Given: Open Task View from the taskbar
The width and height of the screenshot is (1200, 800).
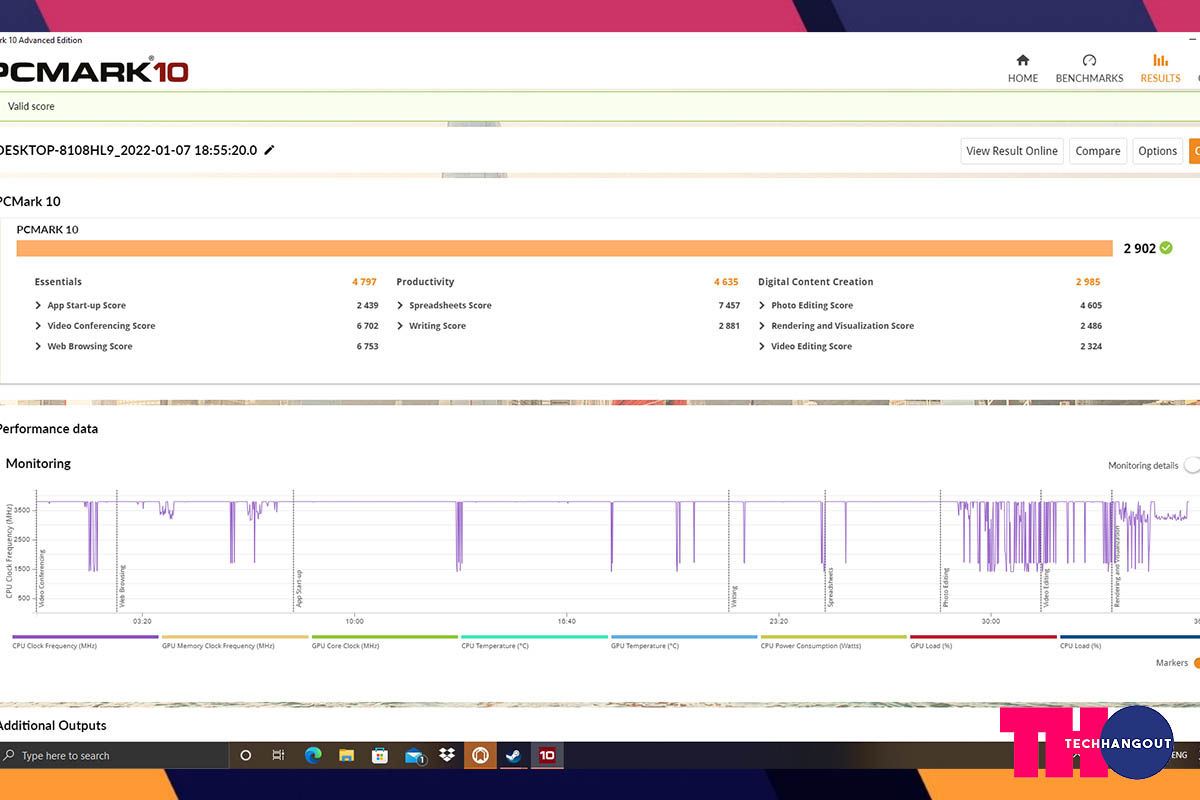Looking at the screenshot, I should click(x=279, y=755).
